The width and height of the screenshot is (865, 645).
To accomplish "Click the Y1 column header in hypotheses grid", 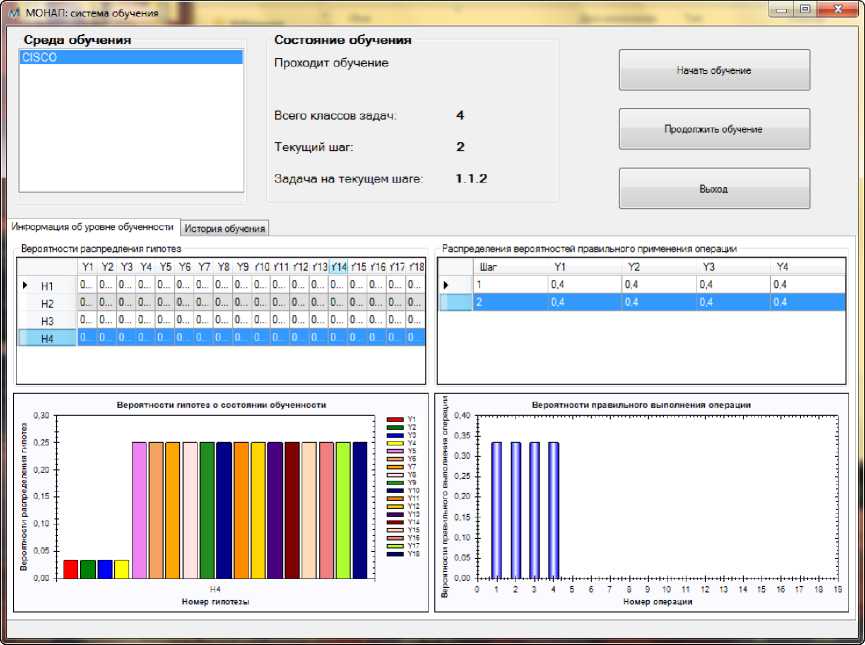I will (88, 267).
